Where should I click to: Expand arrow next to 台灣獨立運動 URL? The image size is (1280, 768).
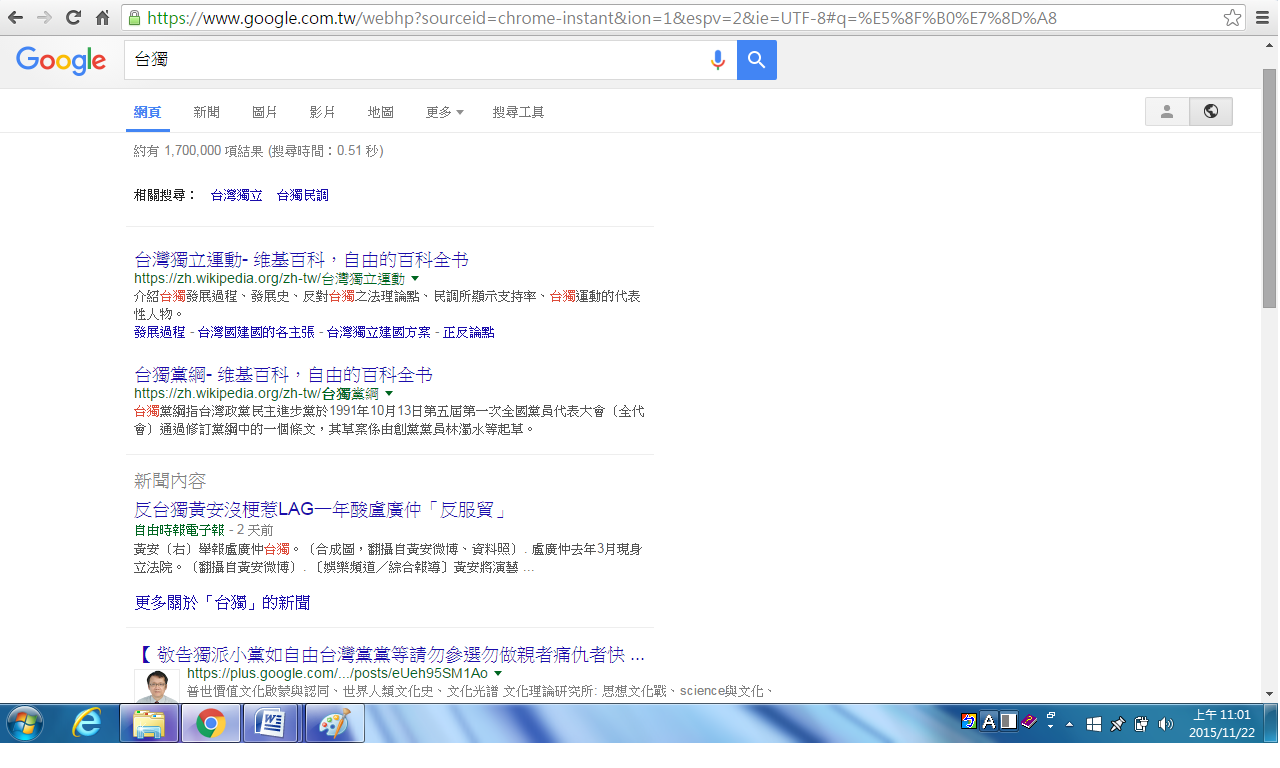(x=415, y=279)
